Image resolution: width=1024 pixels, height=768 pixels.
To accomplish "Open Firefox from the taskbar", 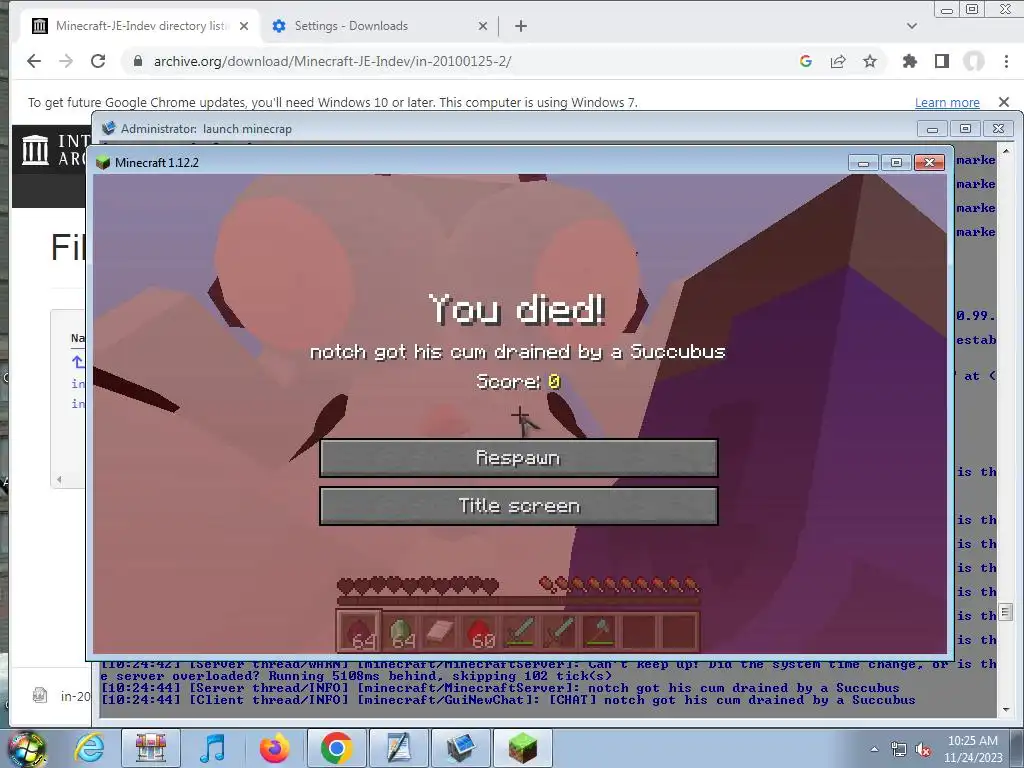I will coord(274,748).
